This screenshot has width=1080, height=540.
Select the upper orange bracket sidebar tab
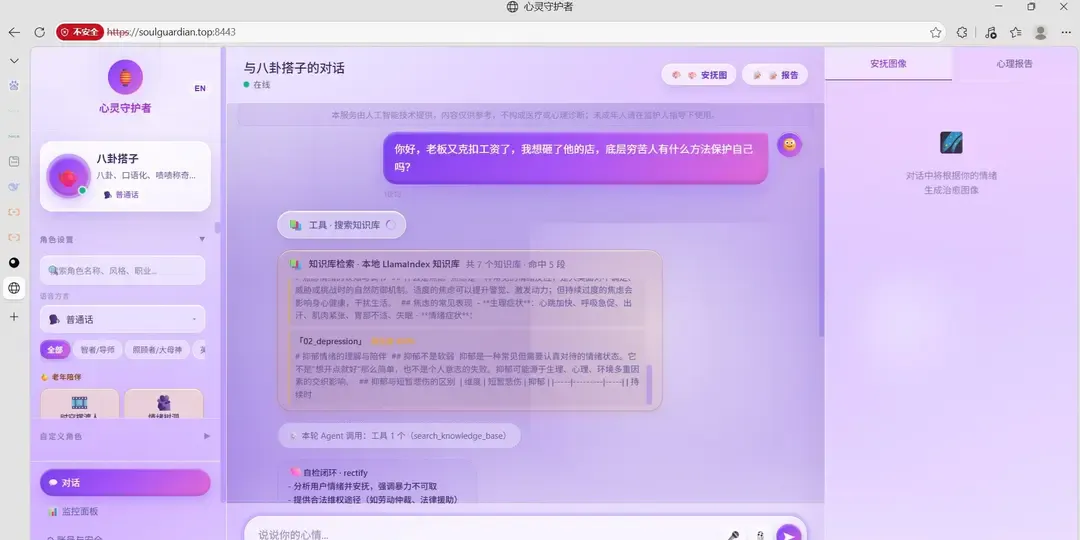tap(14, 212)
